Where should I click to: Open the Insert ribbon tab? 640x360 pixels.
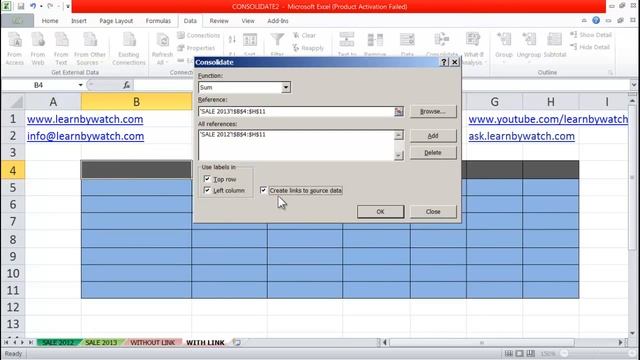[x=79, y=21]
